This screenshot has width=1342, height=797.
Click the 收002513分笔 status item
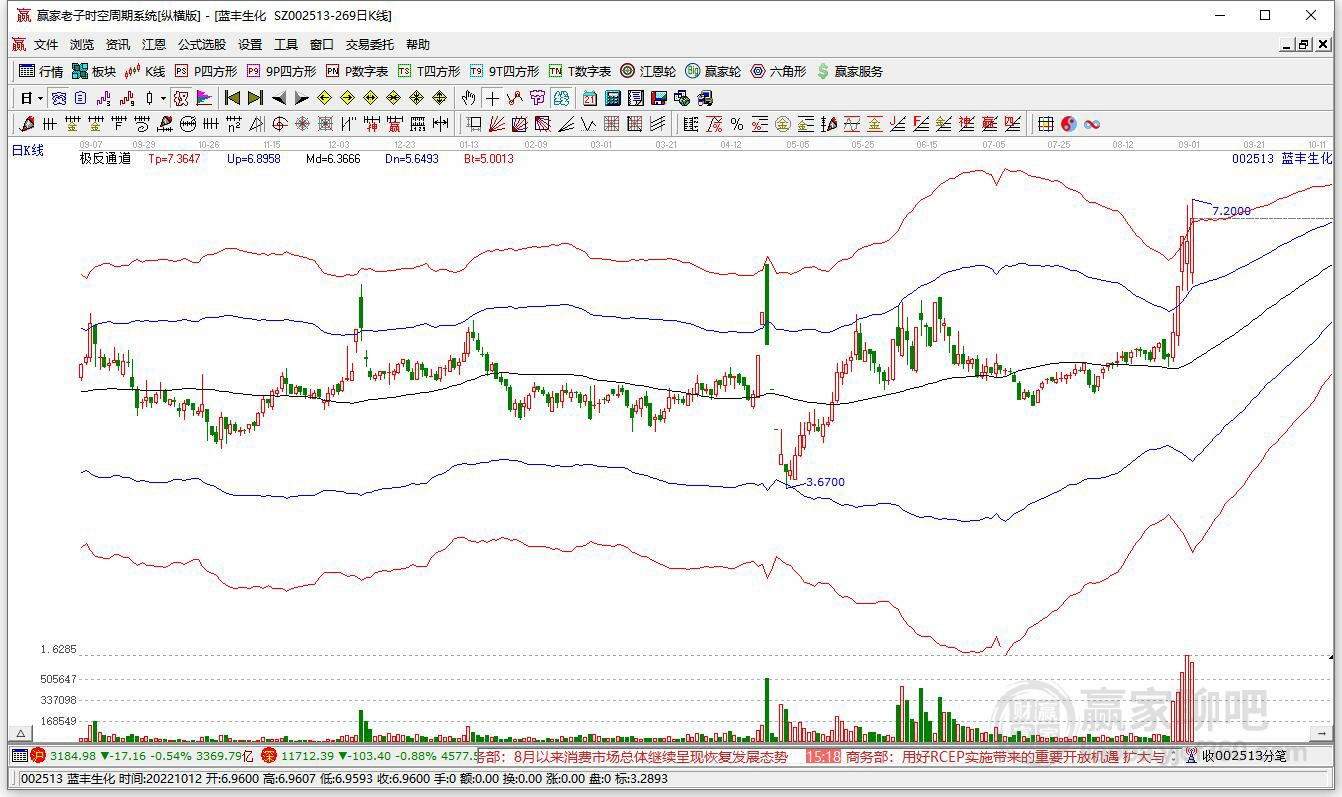pyautogui.click(x=1244, y=757)
